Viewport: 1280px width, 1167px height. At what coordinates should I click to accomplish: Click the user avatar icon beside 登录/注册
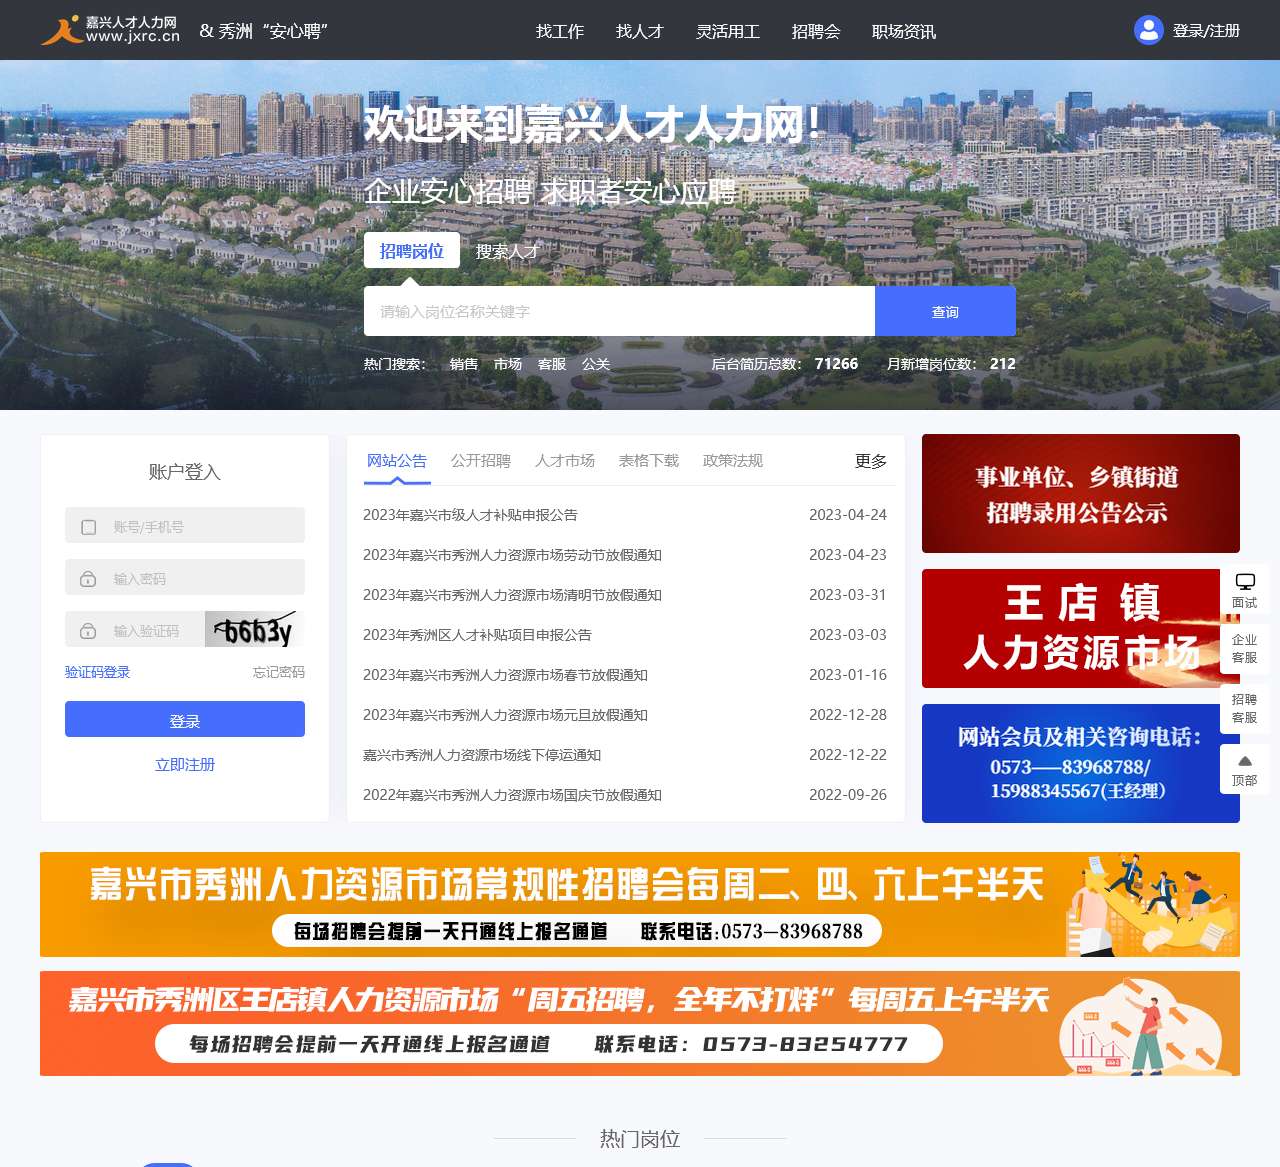pyautogui.click(x=1147, y=30)
